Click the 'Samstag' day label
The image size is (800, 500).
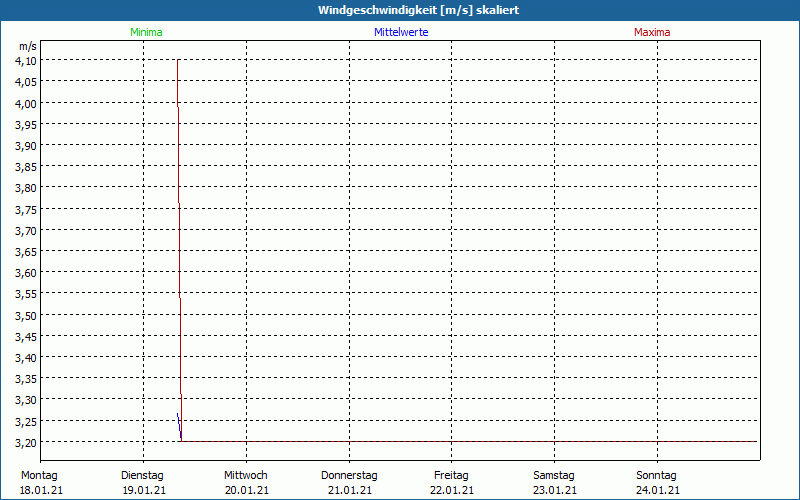[x=554, y=475]
